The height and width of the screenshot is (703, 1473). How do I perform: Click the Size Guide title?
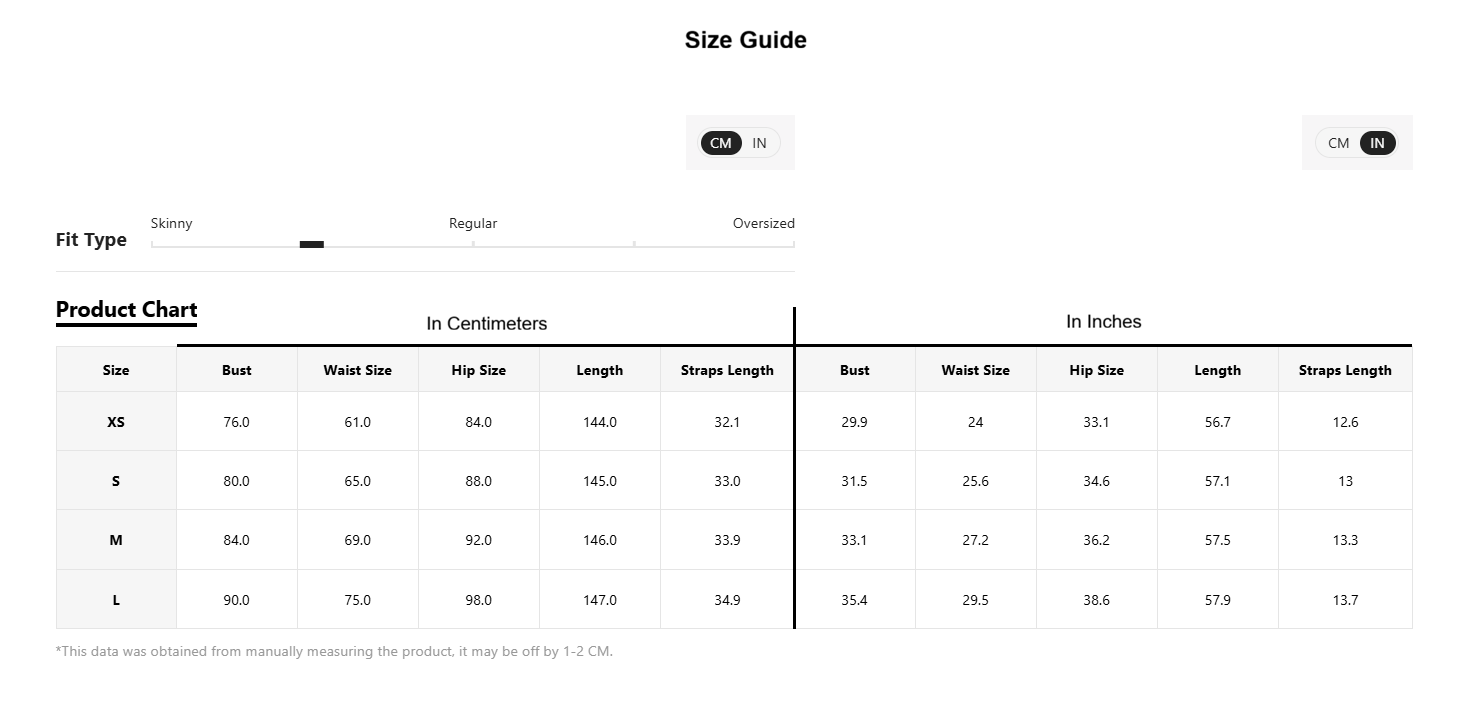click(x=746, y=40)
